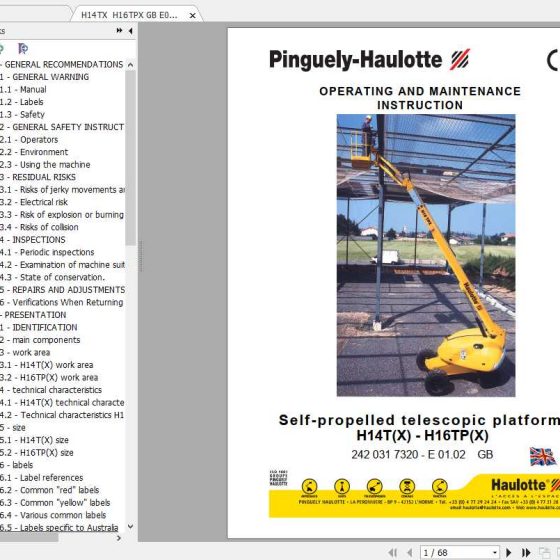The width and height of the screenshot is (560, 560).
Task: Select the 2.1 - Operators bookmark
Action: [29, 140]
